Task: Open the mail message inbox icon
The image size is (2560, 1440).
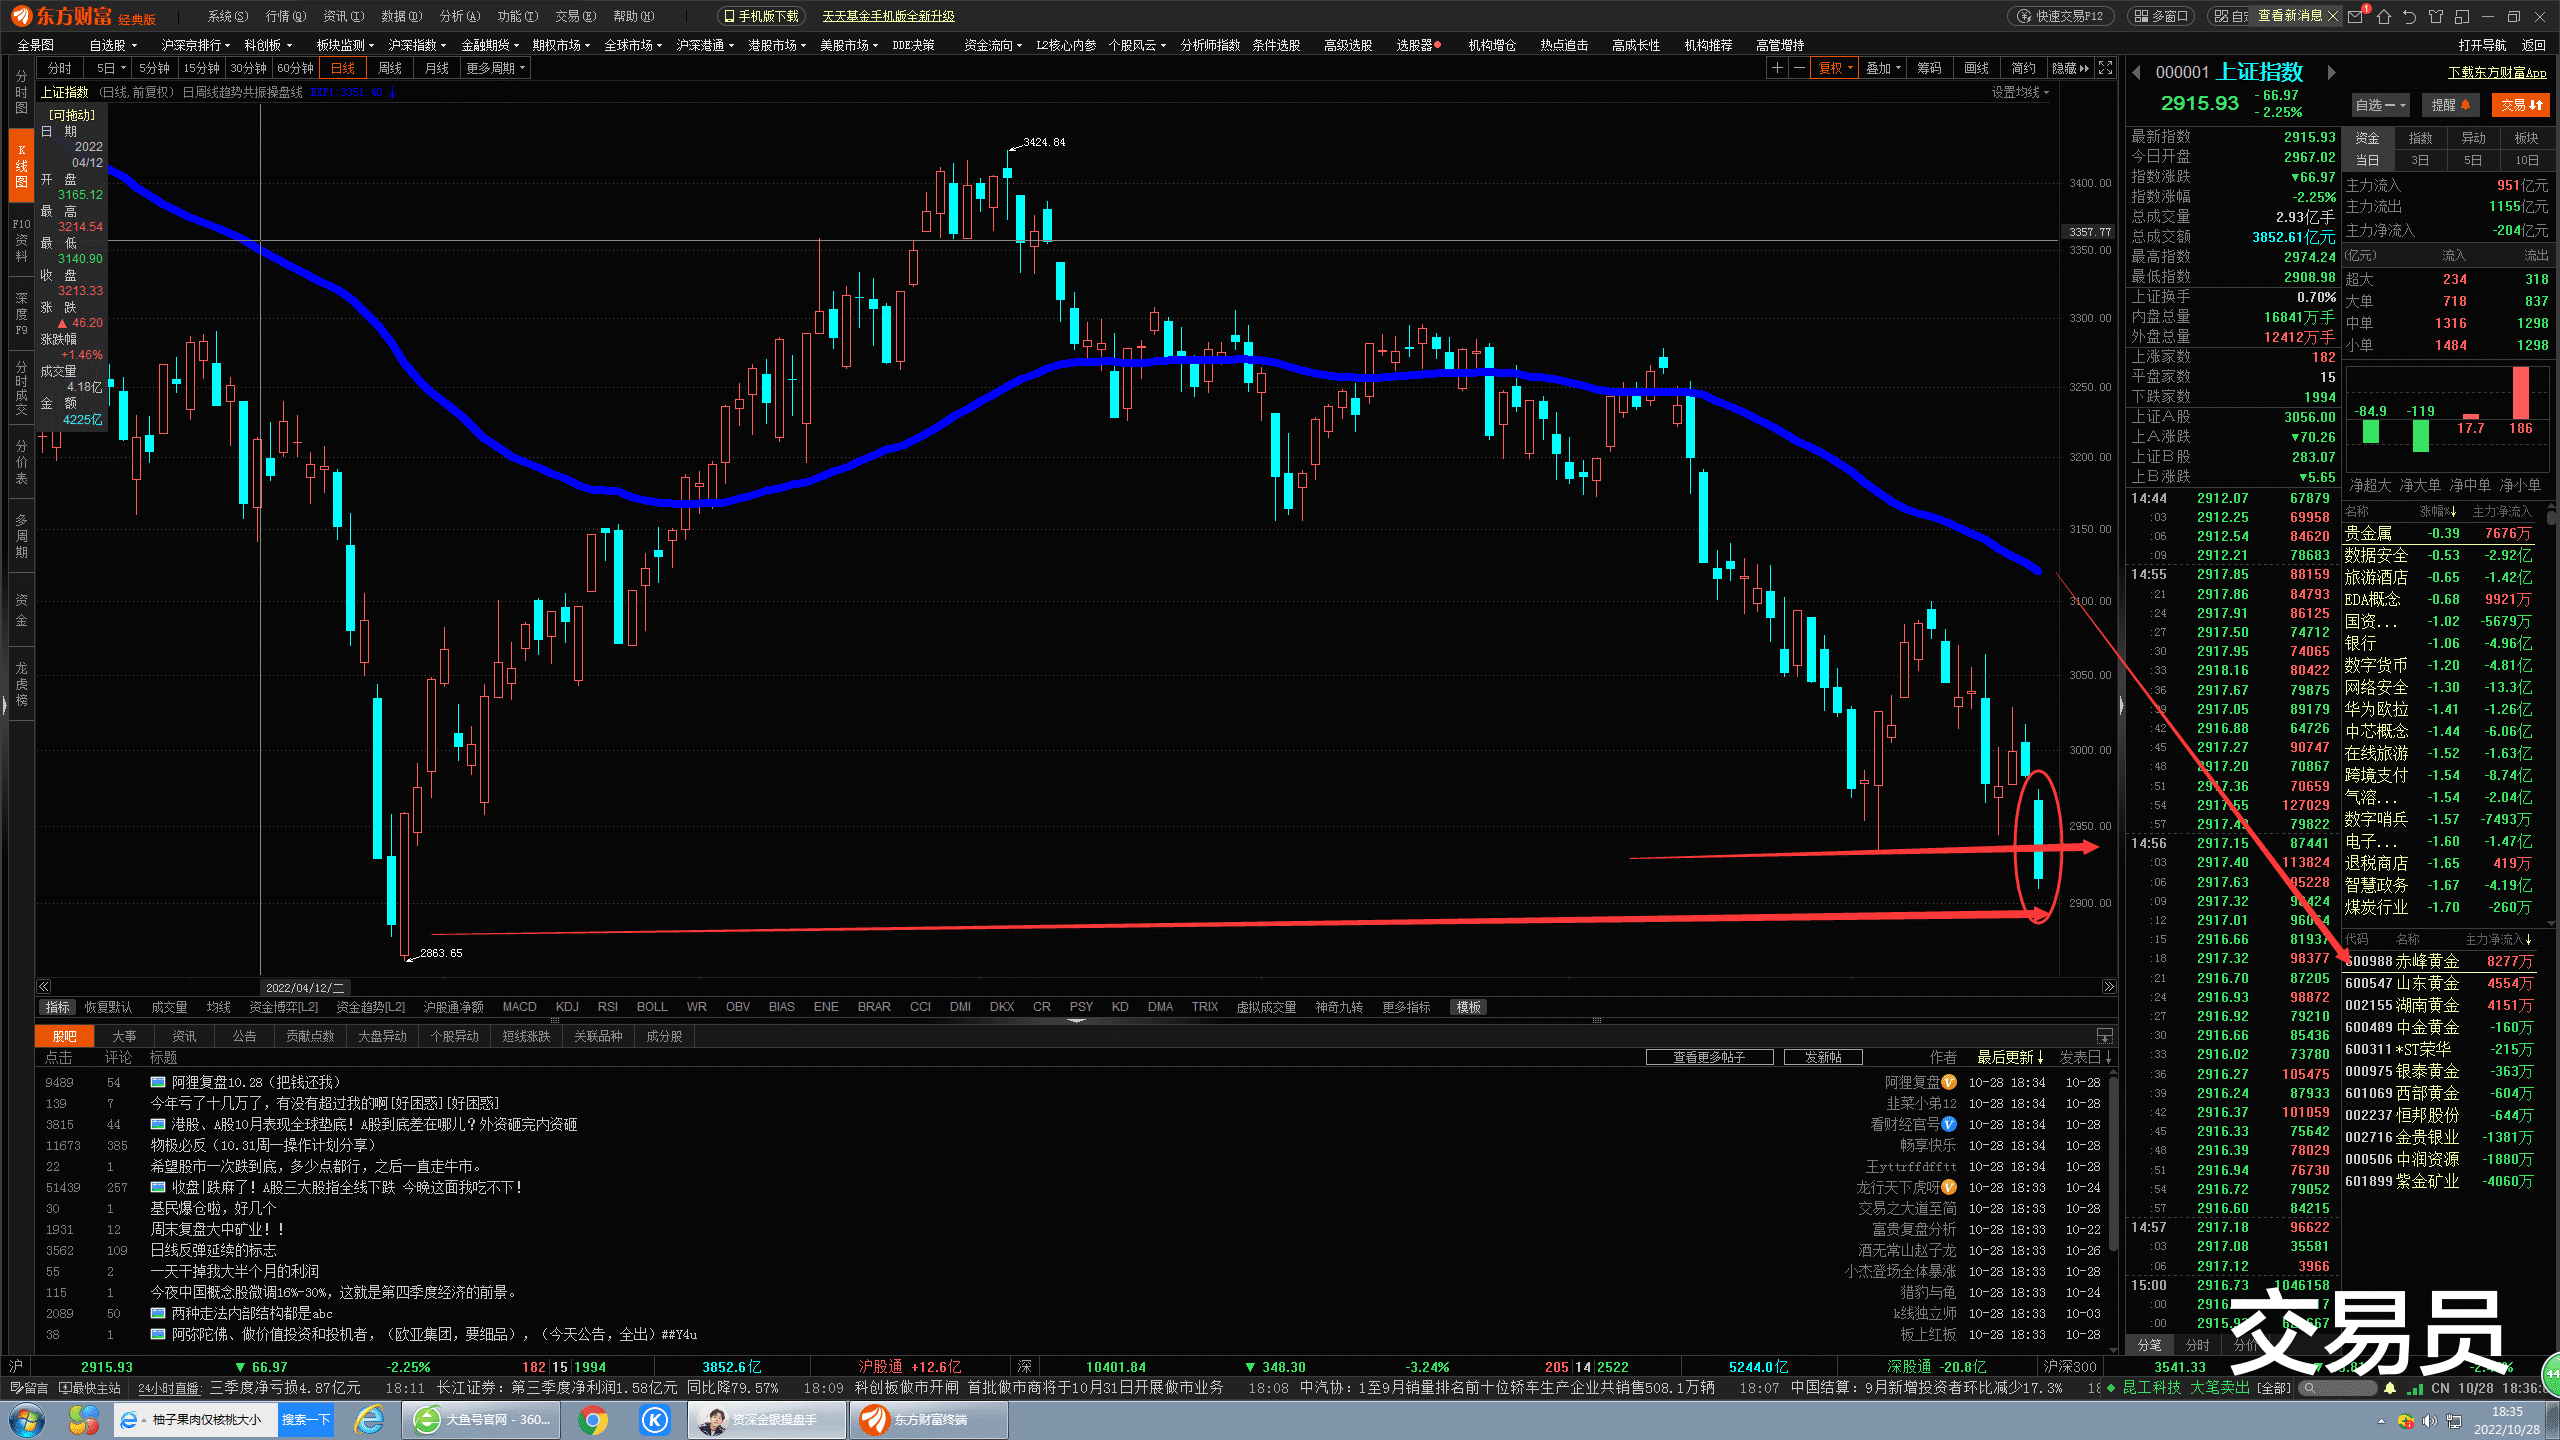Action: 2356,16
